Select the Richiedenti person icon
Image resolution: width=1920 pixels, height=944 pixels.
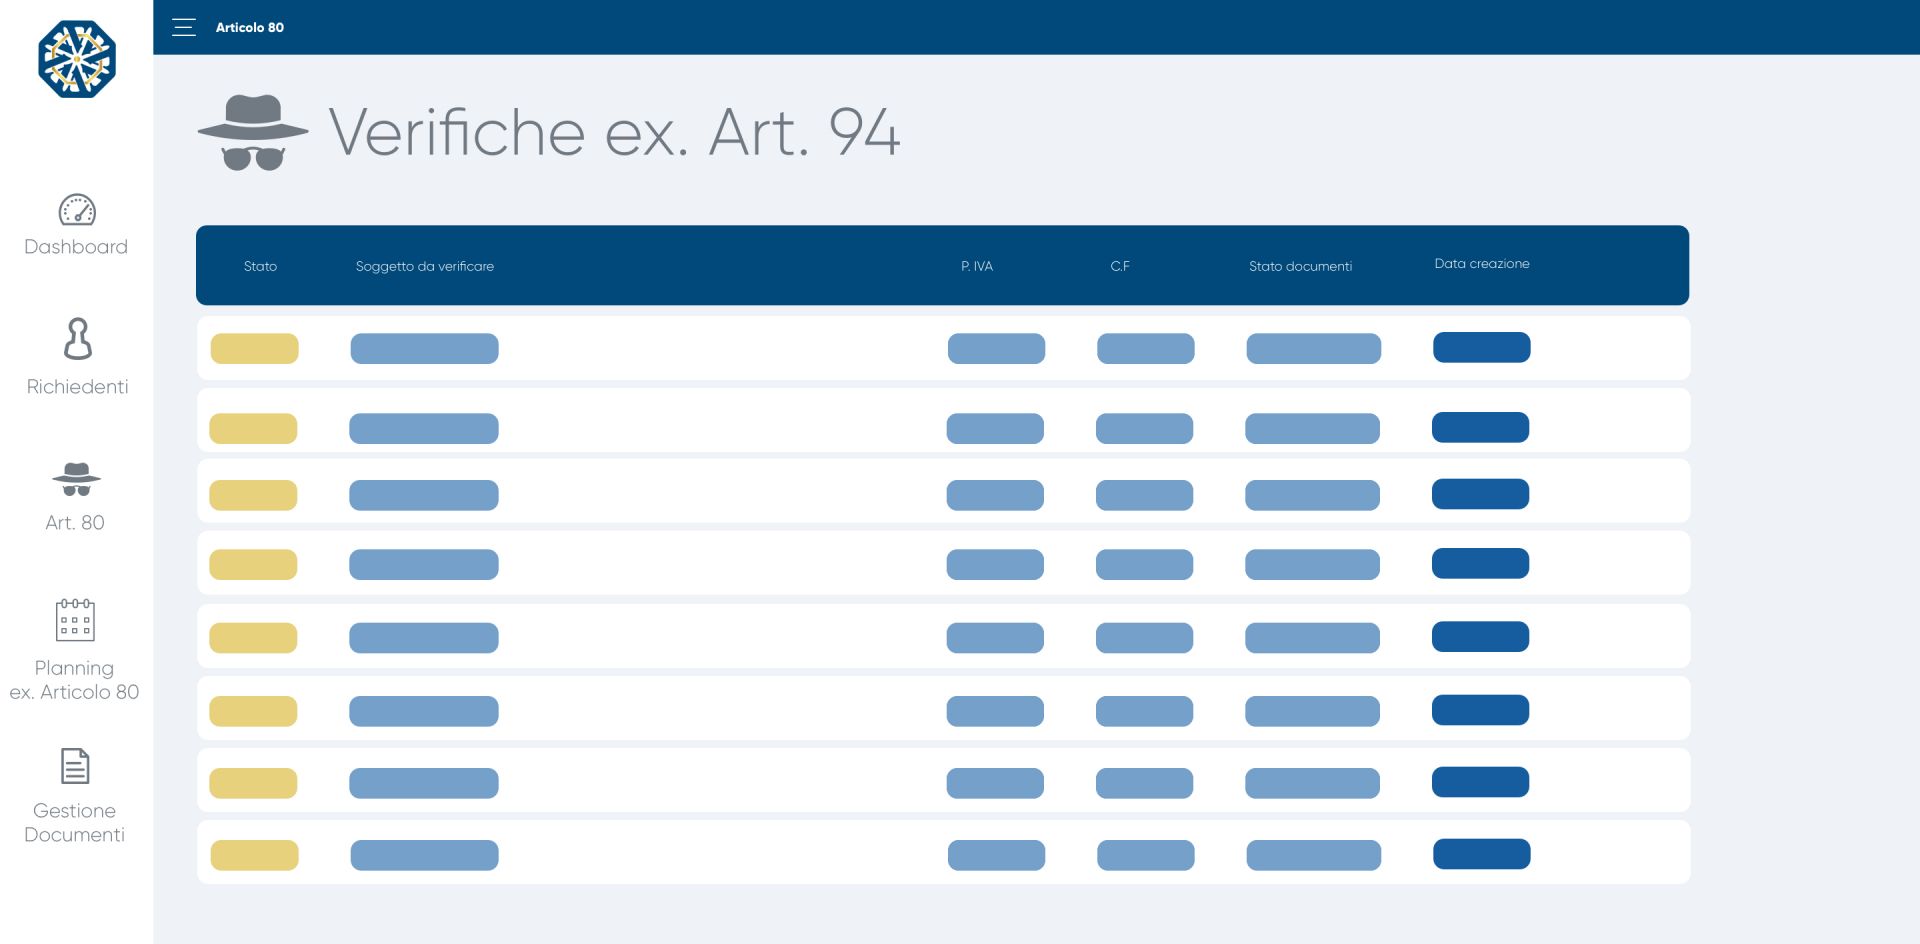[x=77, y=339]
